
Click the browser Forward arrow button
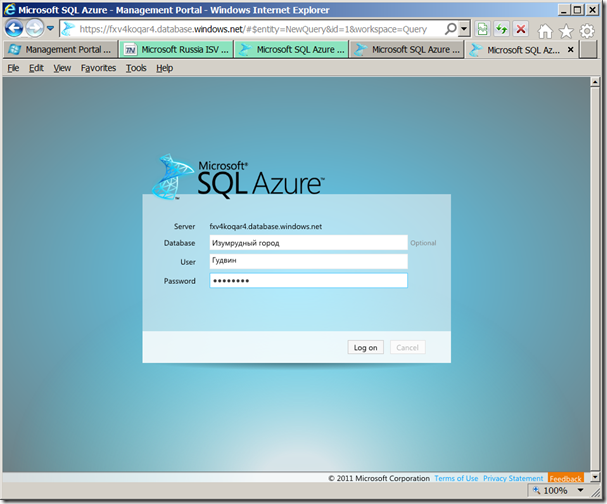(x=34, y=28)
